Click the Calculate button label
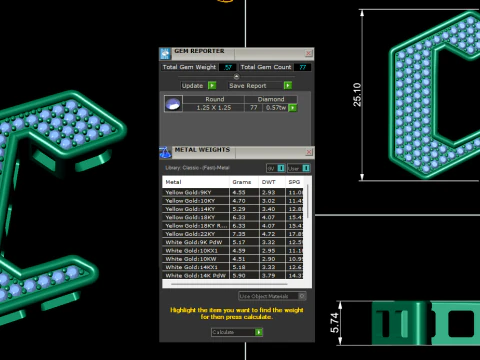480x360 pixels. click(x=223, y=332)
